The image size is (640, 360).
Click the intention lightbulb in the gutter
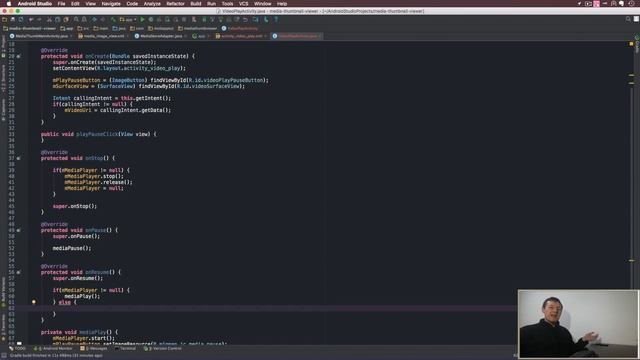coord(34,302)
